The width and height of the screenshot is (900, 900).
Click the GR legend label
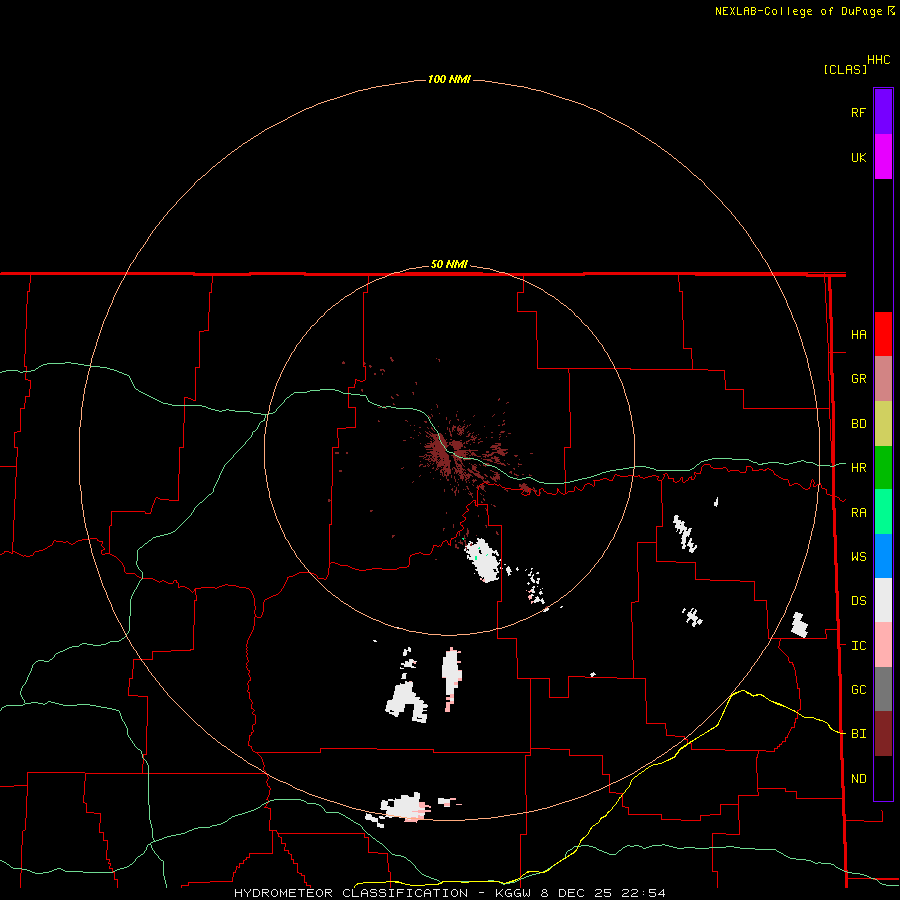pos(858,379)
